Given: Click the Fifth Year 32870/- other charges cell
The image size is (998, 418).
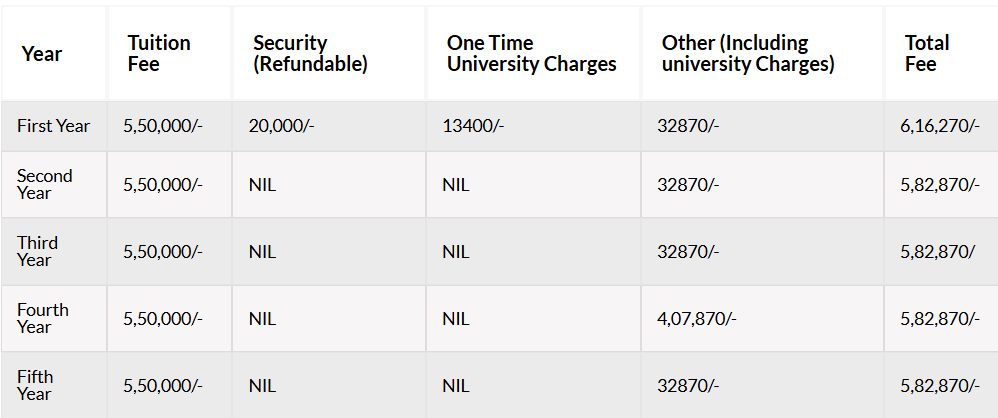Looking at the screenshot, I should coord(688,386).
